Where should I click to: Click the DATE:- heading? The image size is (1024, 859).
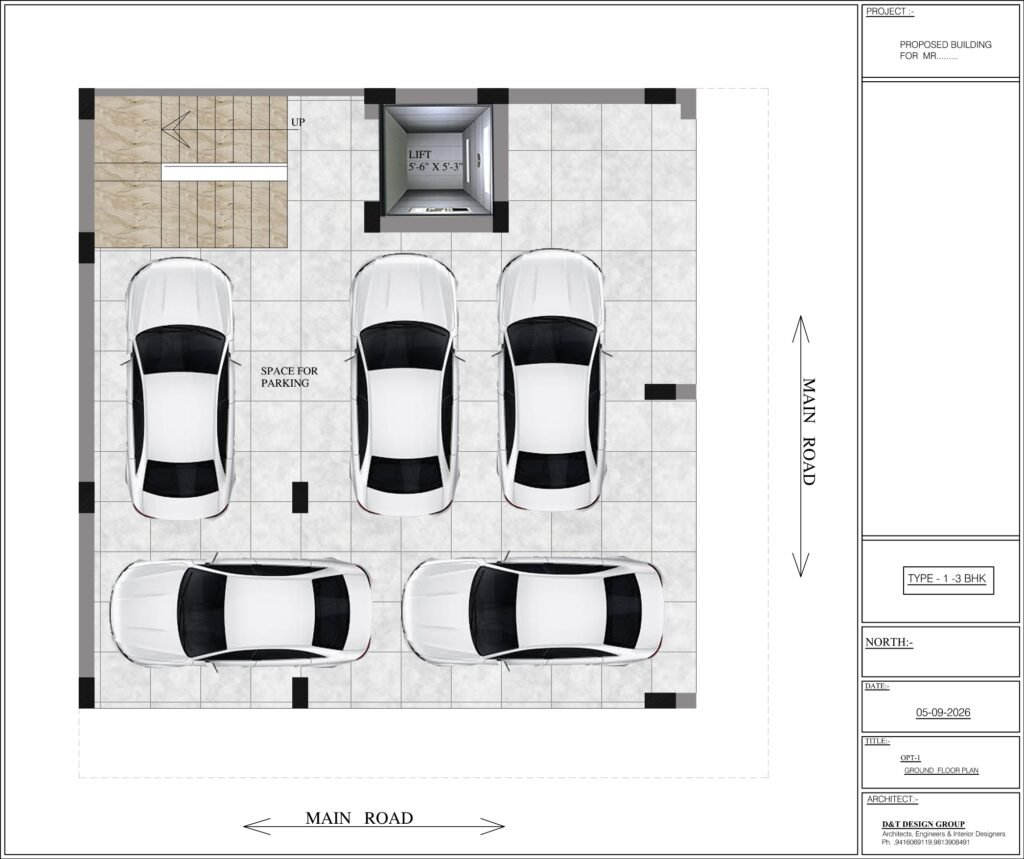coord(877,686)
